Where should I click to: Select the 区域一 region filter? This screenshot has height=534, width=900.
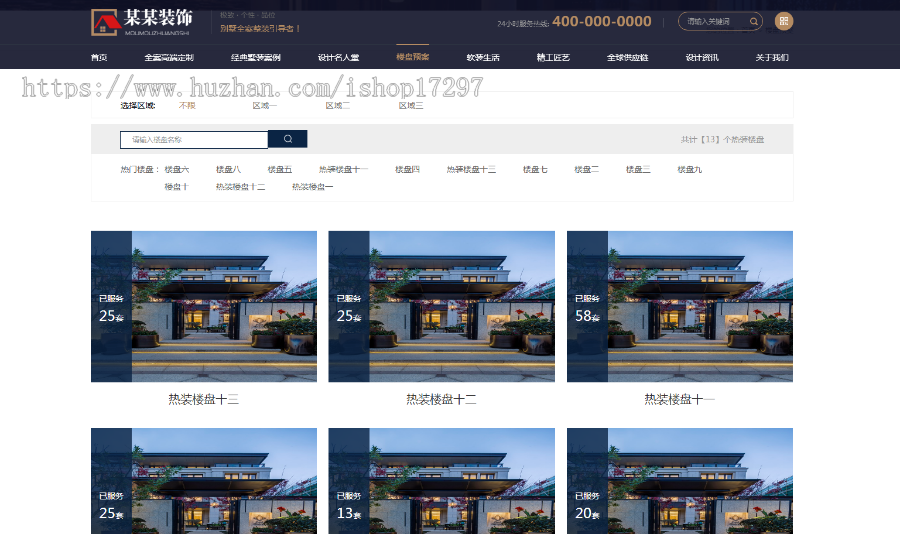265,106
